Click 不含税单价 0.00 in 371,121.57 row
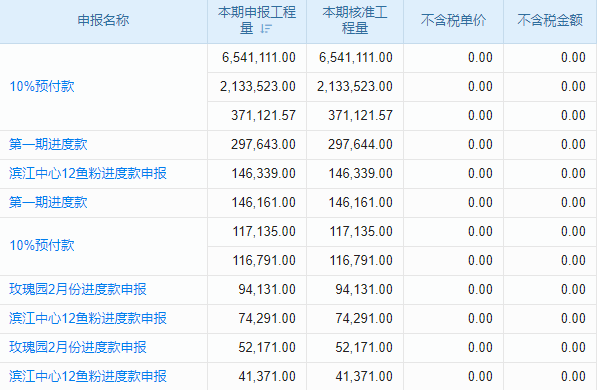Viewport: 597px width, 390px height. click(480, 115)
